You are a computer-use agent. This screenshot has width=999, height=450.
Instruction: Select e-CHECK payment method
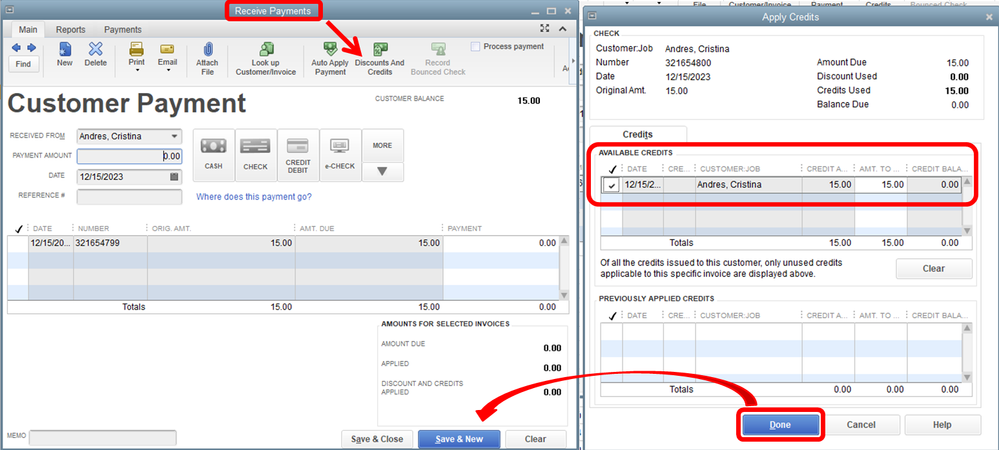click(341, 155)
